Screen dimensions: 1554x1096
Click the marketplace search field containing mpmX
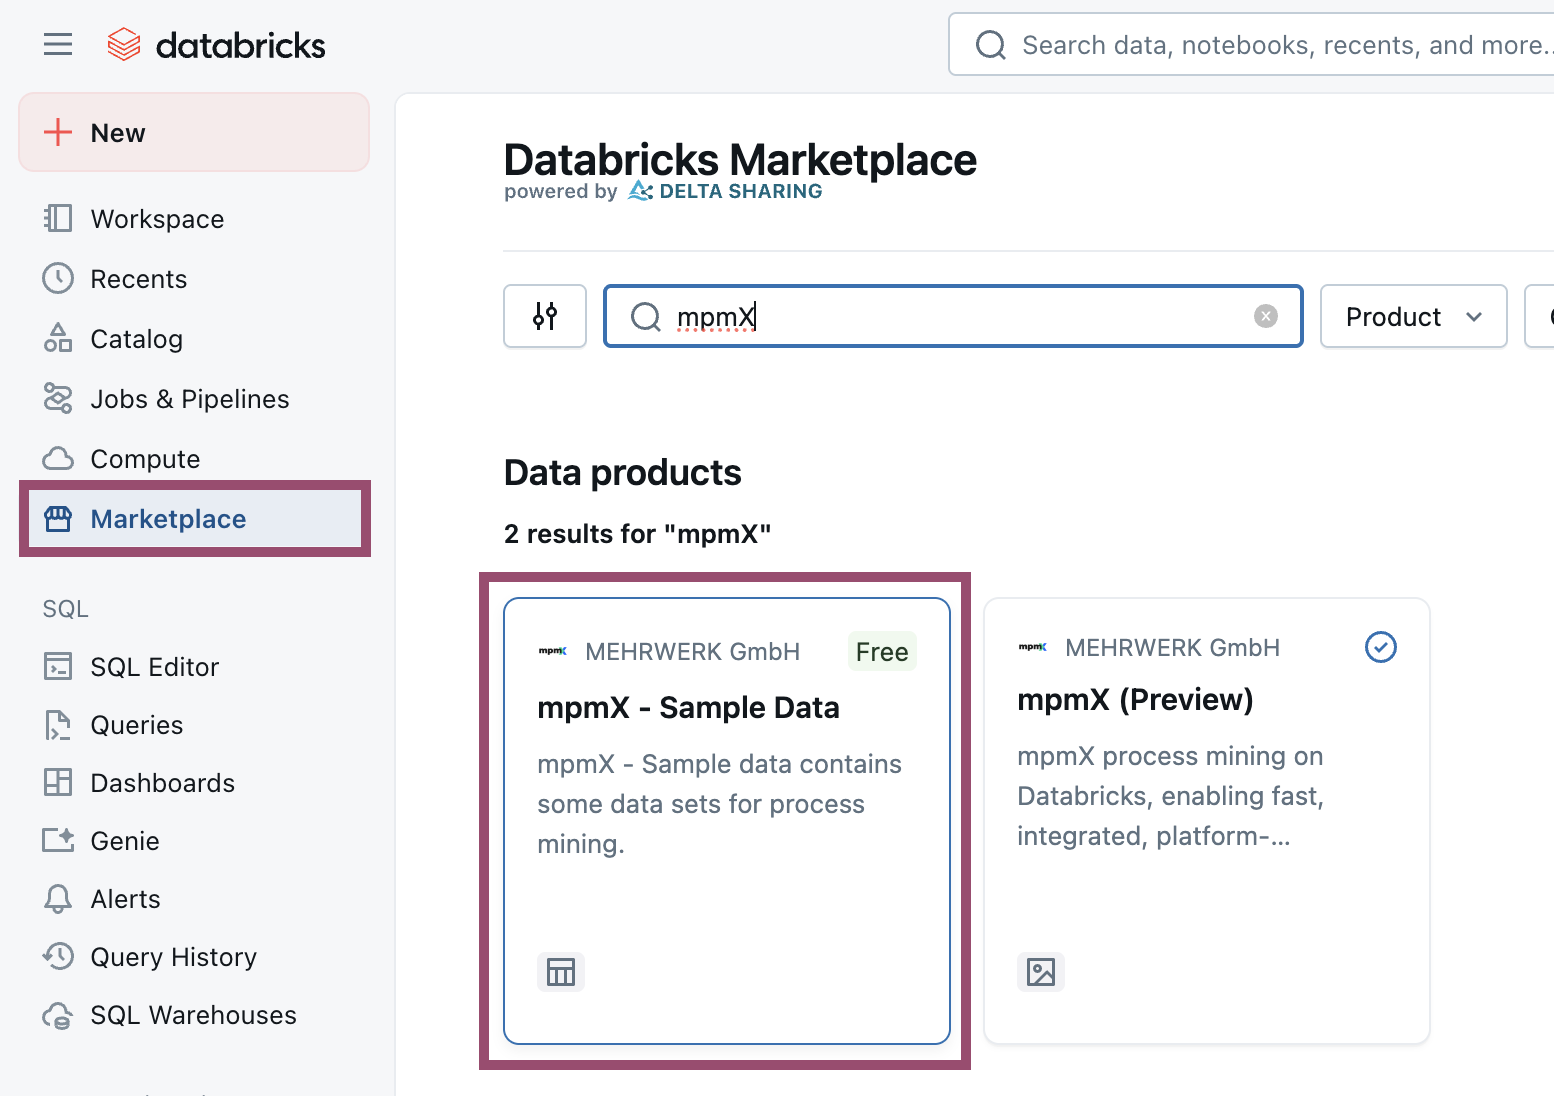(953, 316)
